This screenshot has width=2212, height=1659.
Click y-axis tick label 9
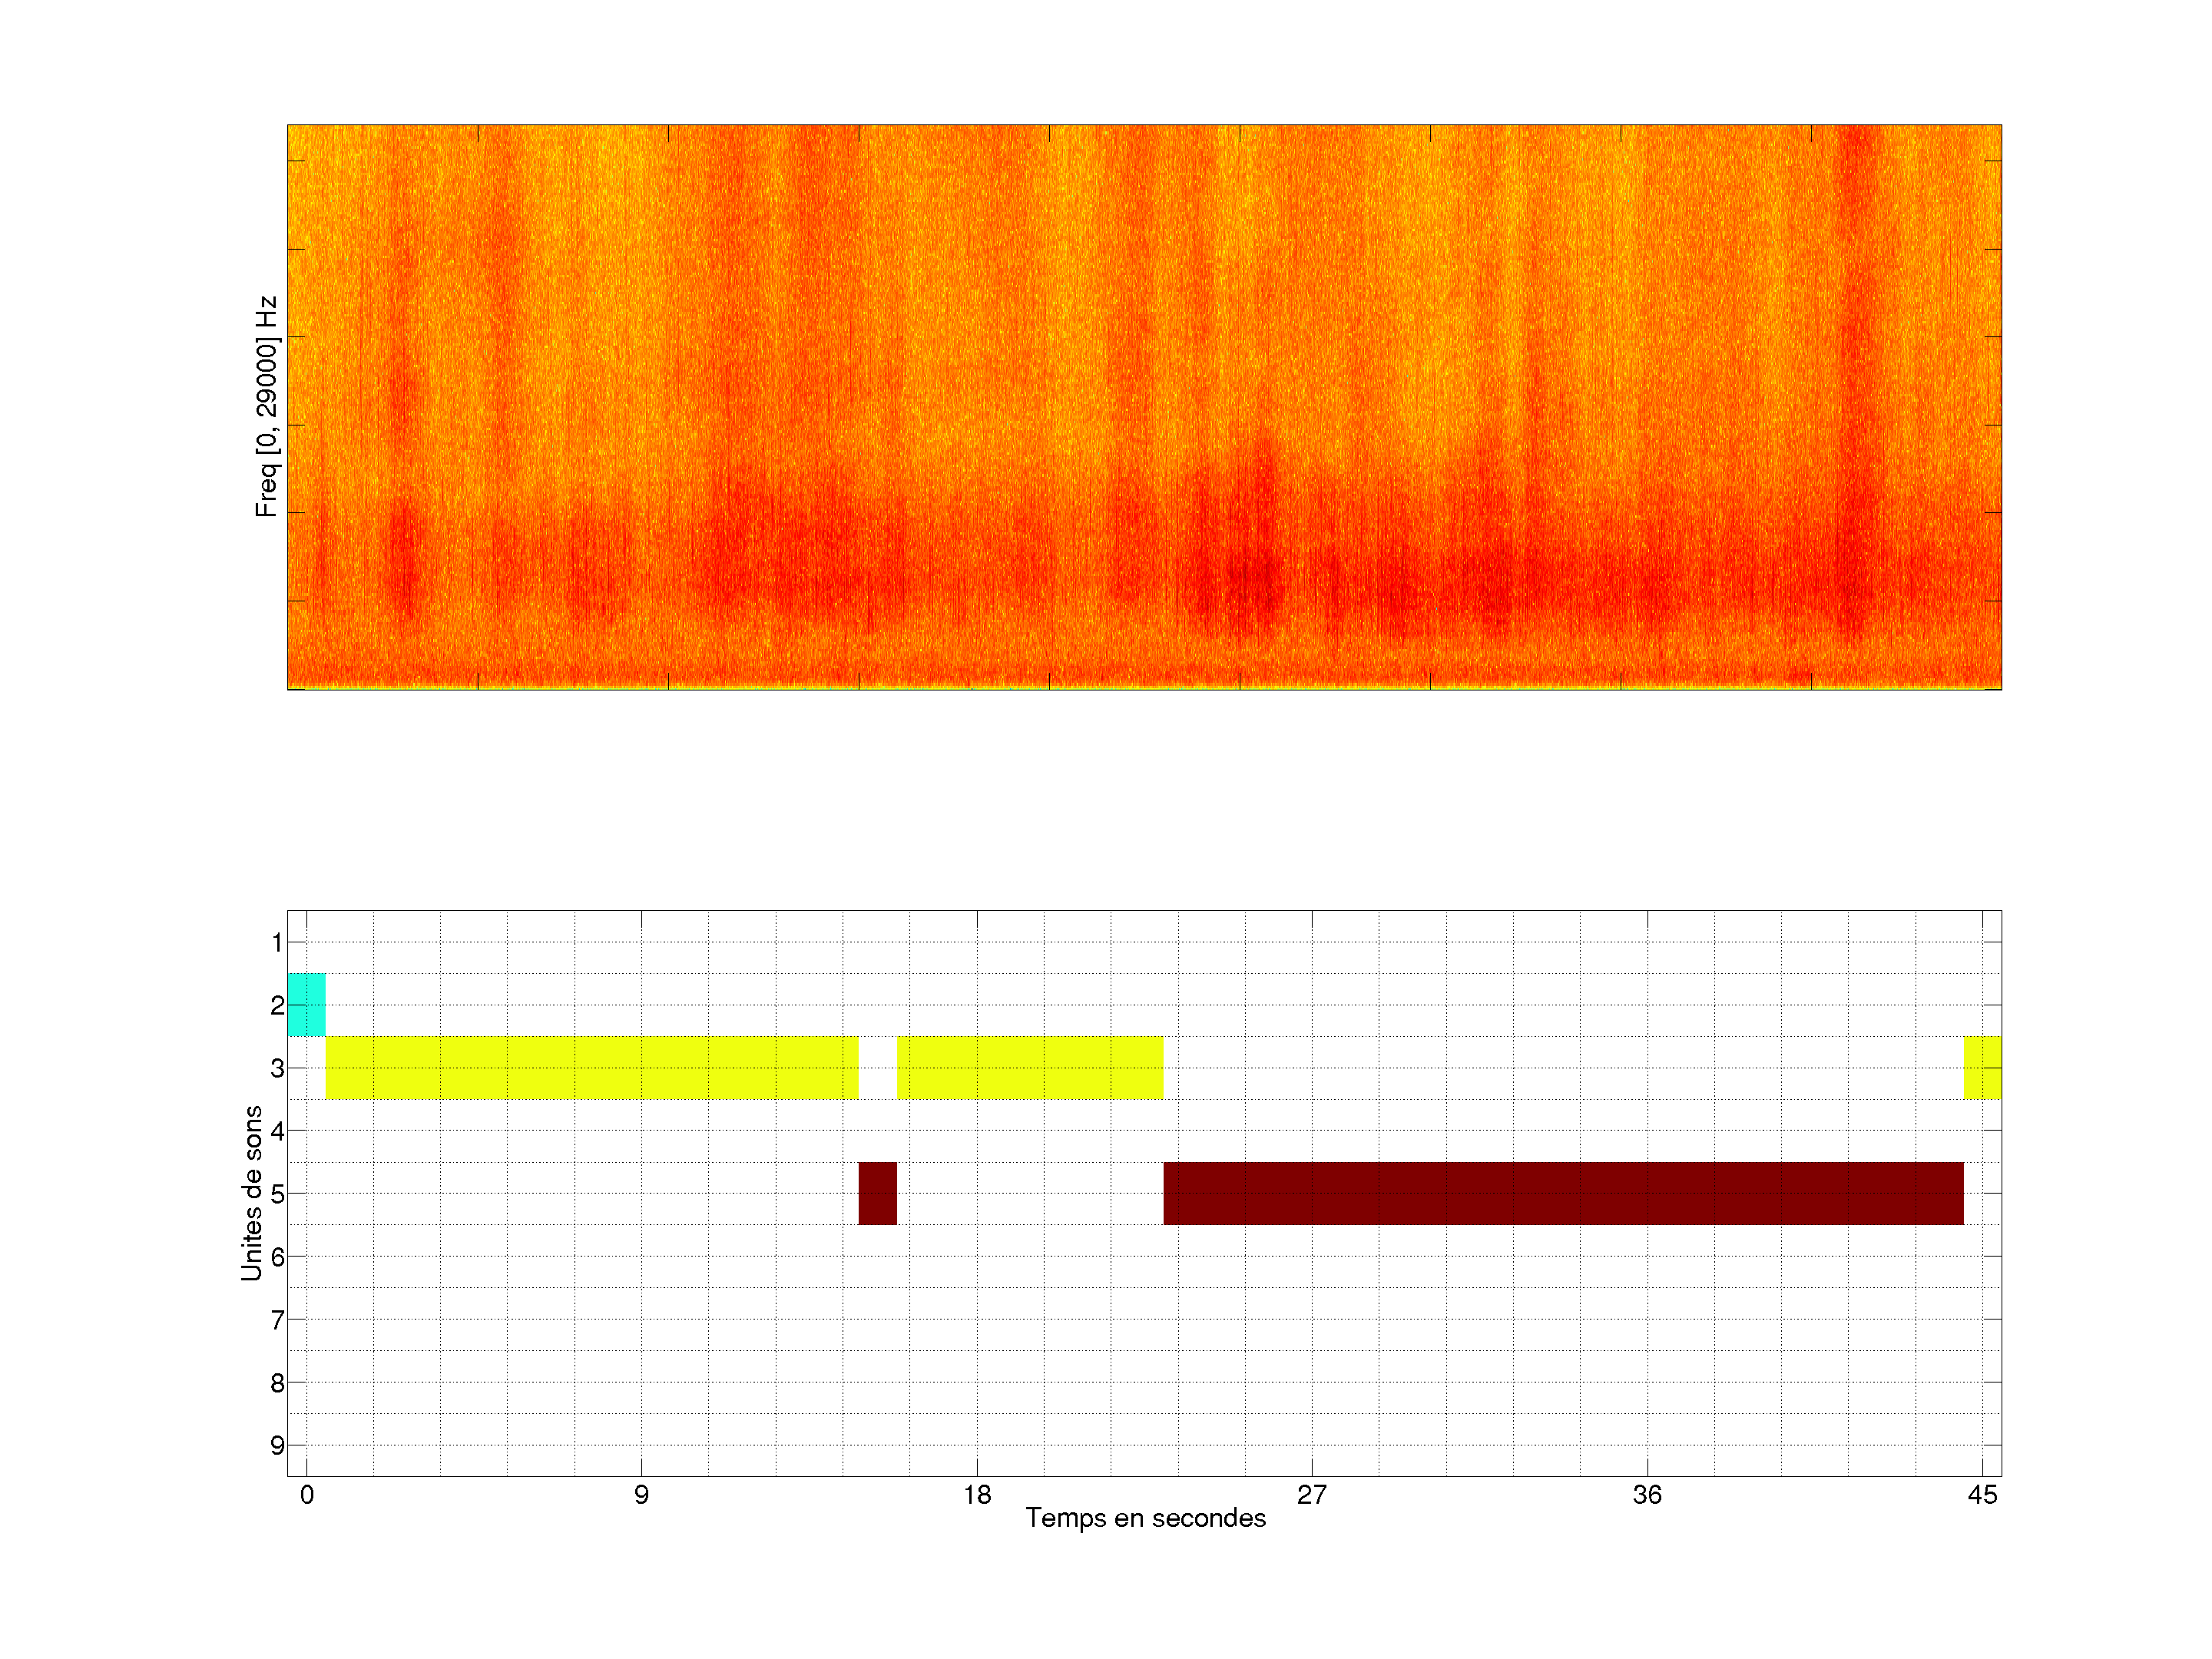coord(277,1445)
